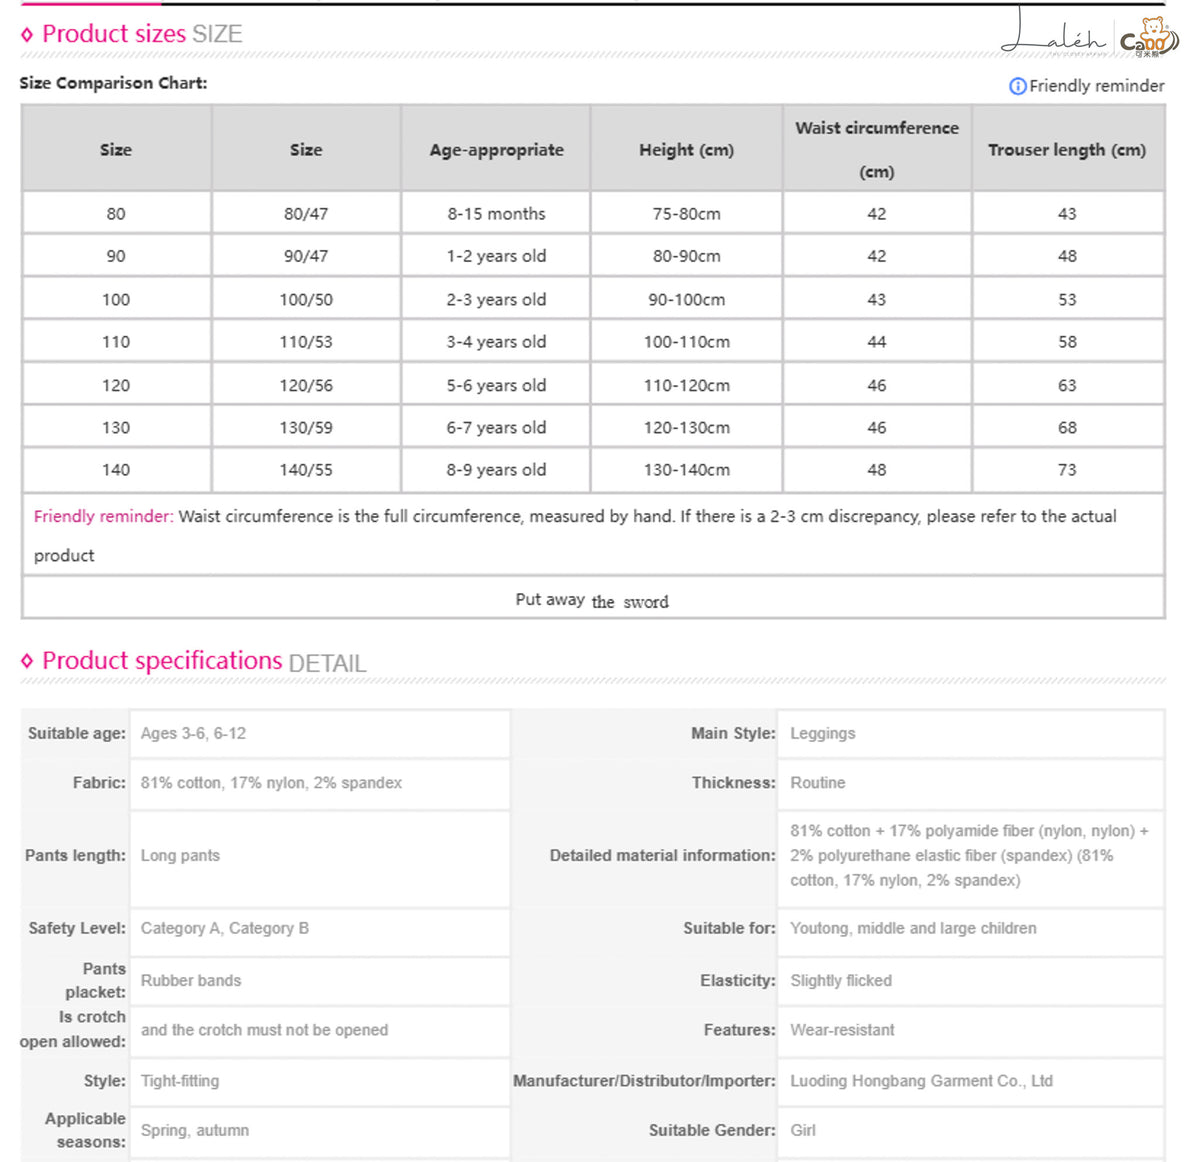Image resolution: width=1200 pixels, height=1162 pixels.
Task: Click the diamond icon beside Product specifications
Action: coord(27,661)
